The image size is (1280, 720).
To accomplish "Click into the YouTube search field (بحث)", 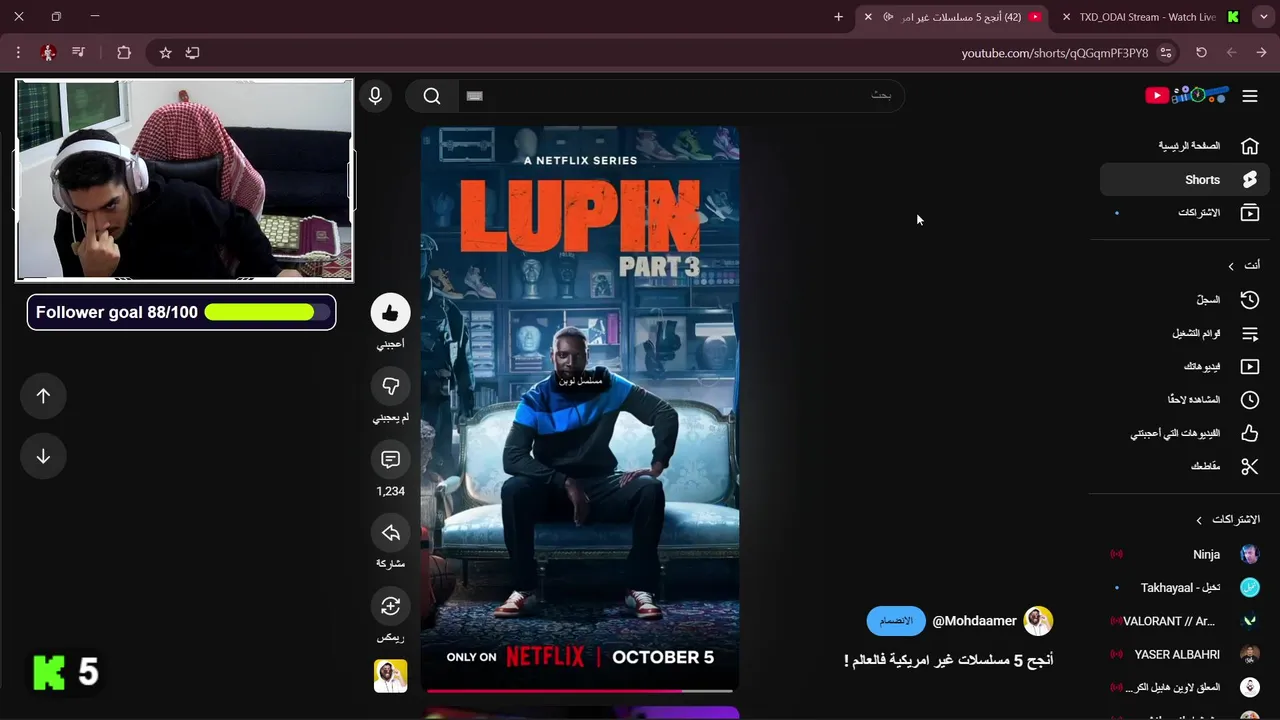I will (x=682, y=96).
